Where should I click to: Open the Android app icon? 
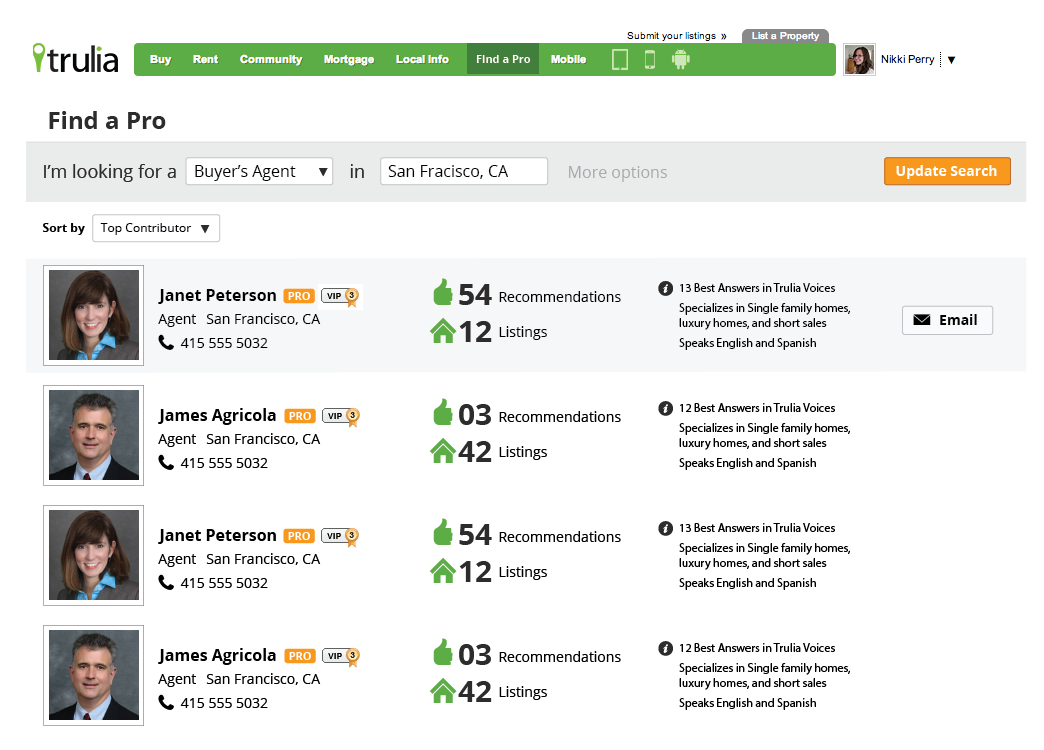coord(680,59)
